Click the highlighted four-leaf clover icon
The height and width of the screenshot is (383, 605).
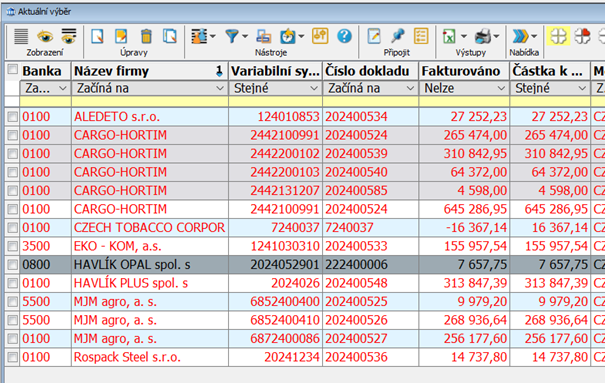click(558, 36)
